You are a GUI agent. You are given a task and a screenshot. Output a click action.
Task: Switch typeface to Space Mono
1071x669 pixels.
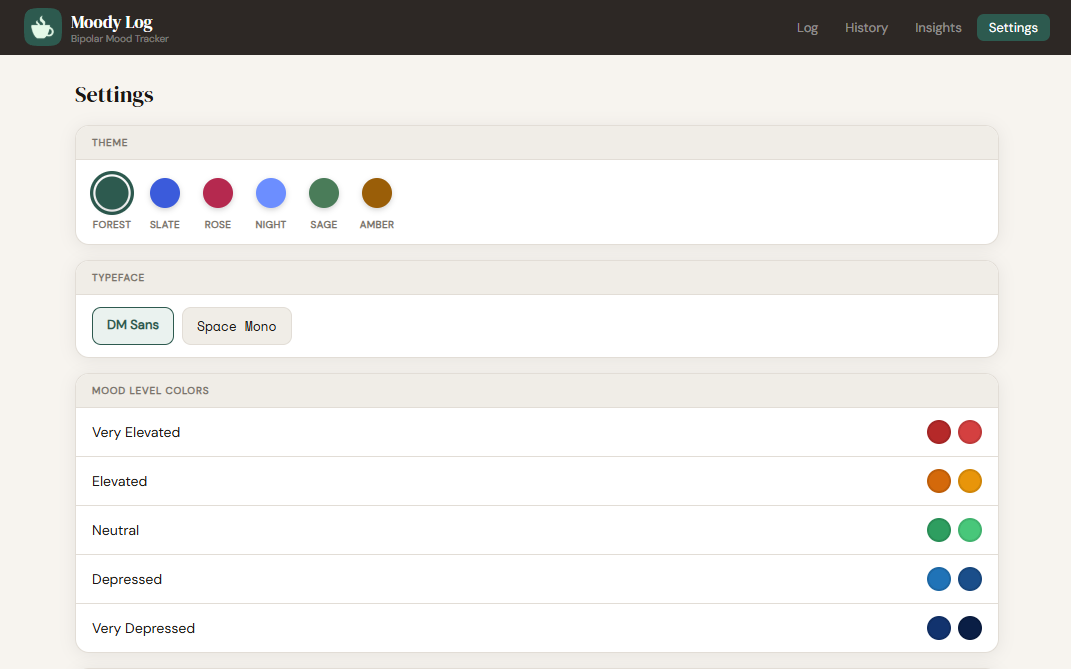[236, 325]
